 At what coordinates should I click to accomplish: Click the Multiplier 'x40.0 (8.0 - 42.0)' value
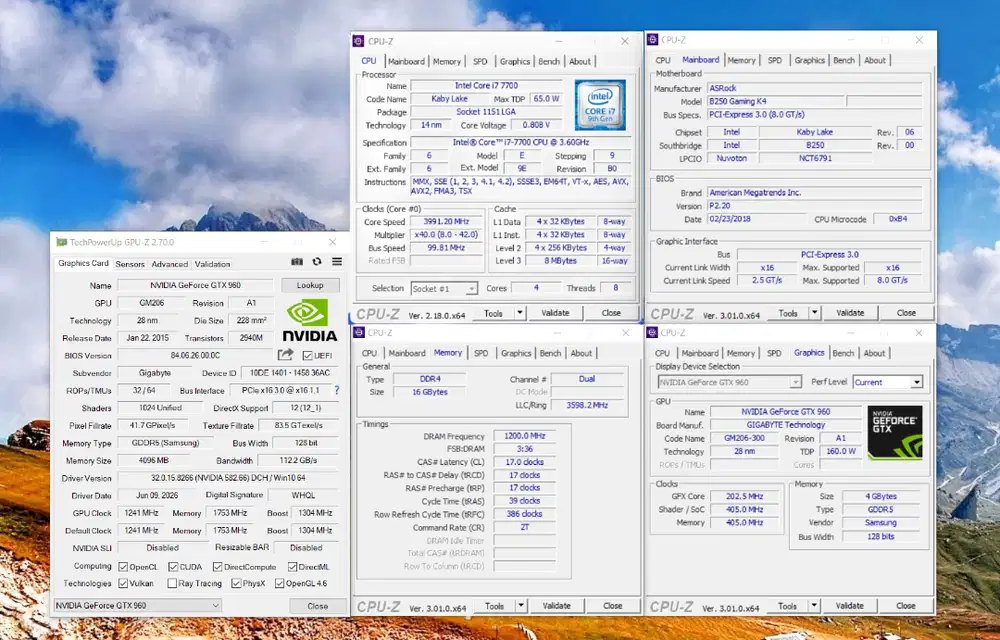coord(446,235)
